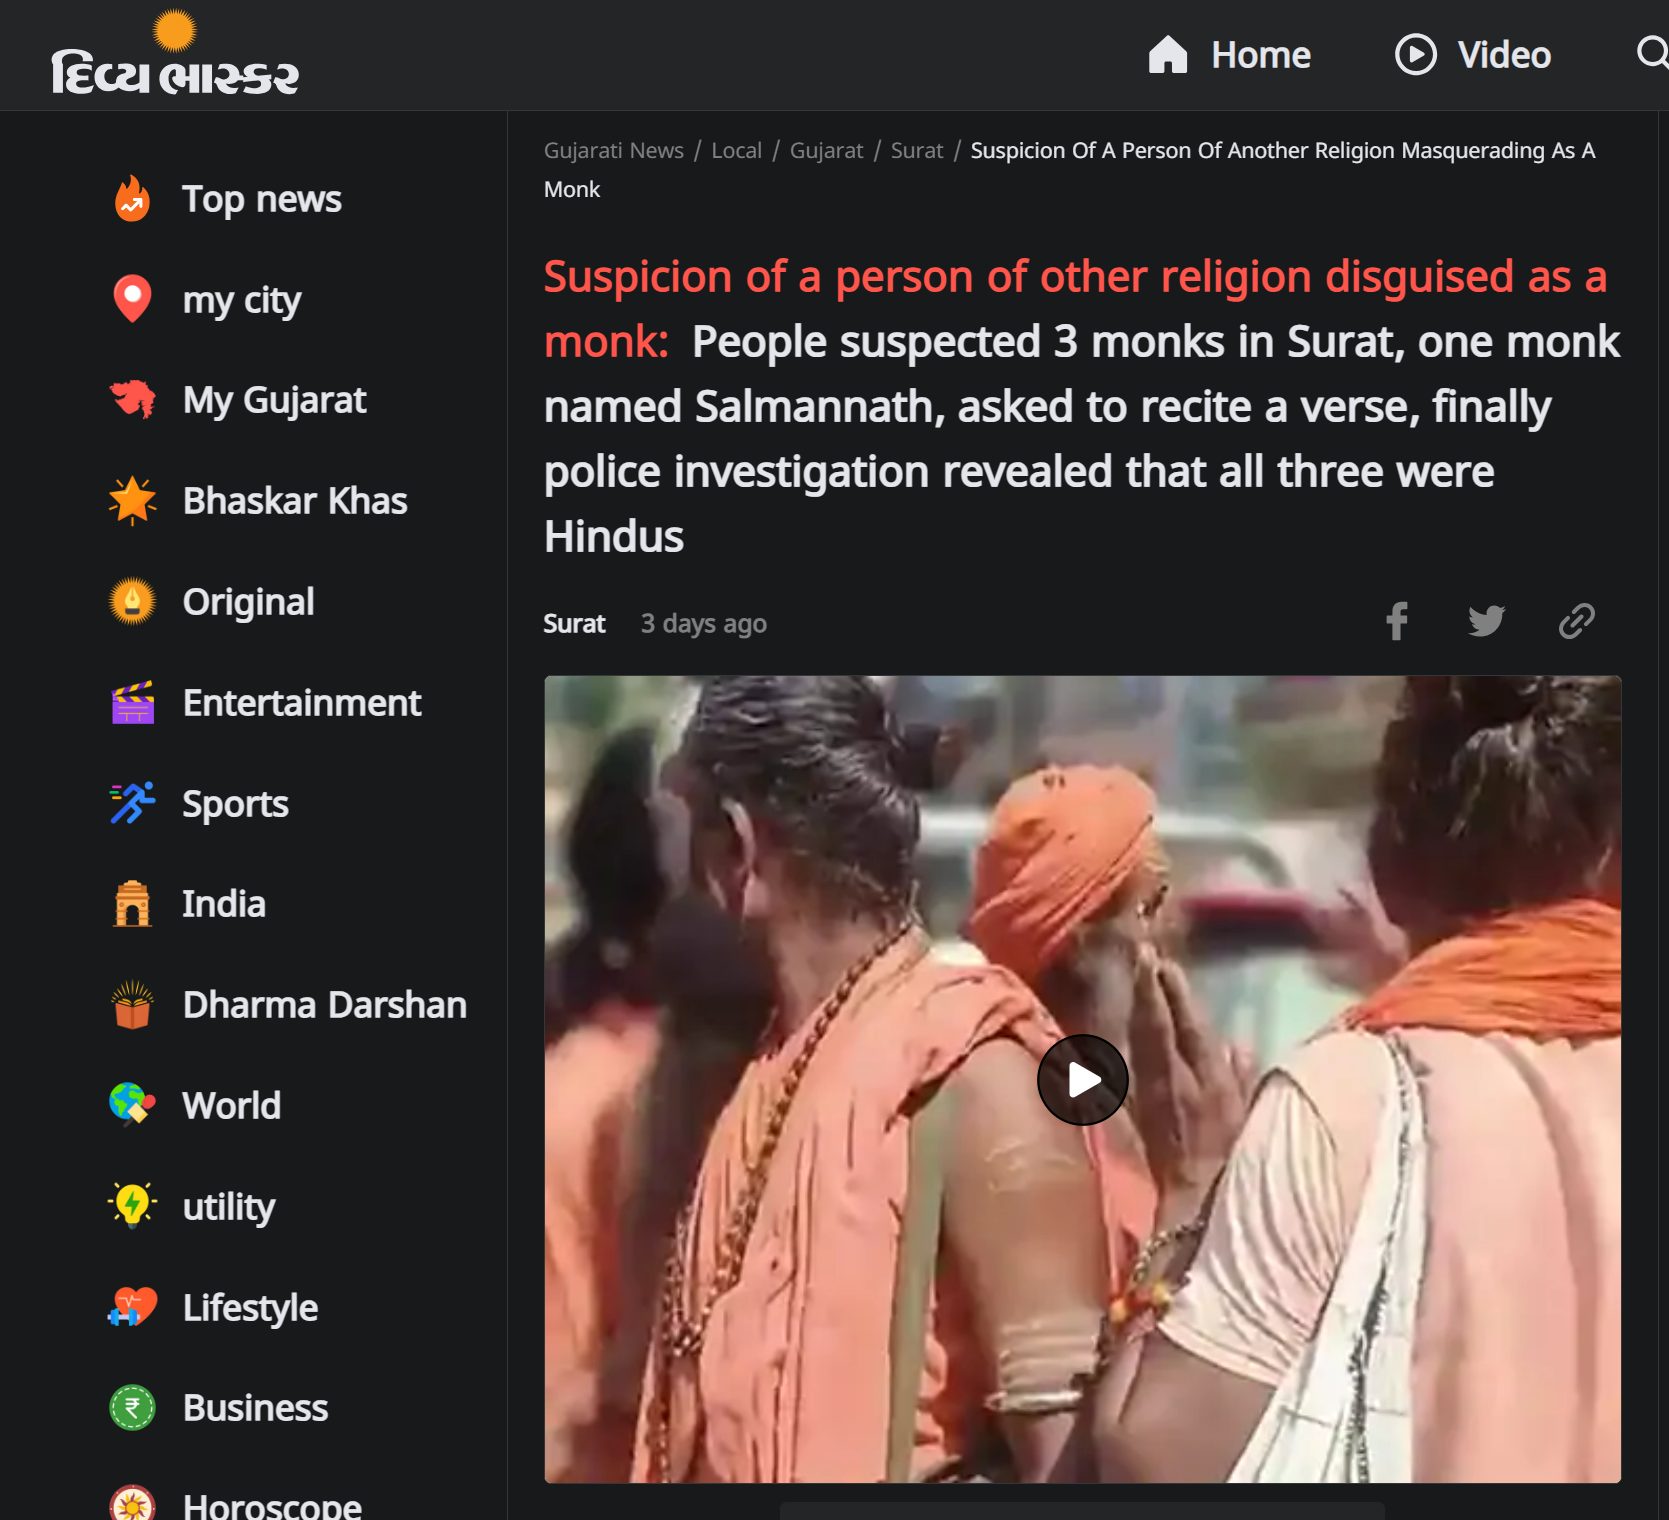This screenshot has height=1520, width=1669.
Task: Click the monks video thumbnail
Action: click(1083, 1079)
